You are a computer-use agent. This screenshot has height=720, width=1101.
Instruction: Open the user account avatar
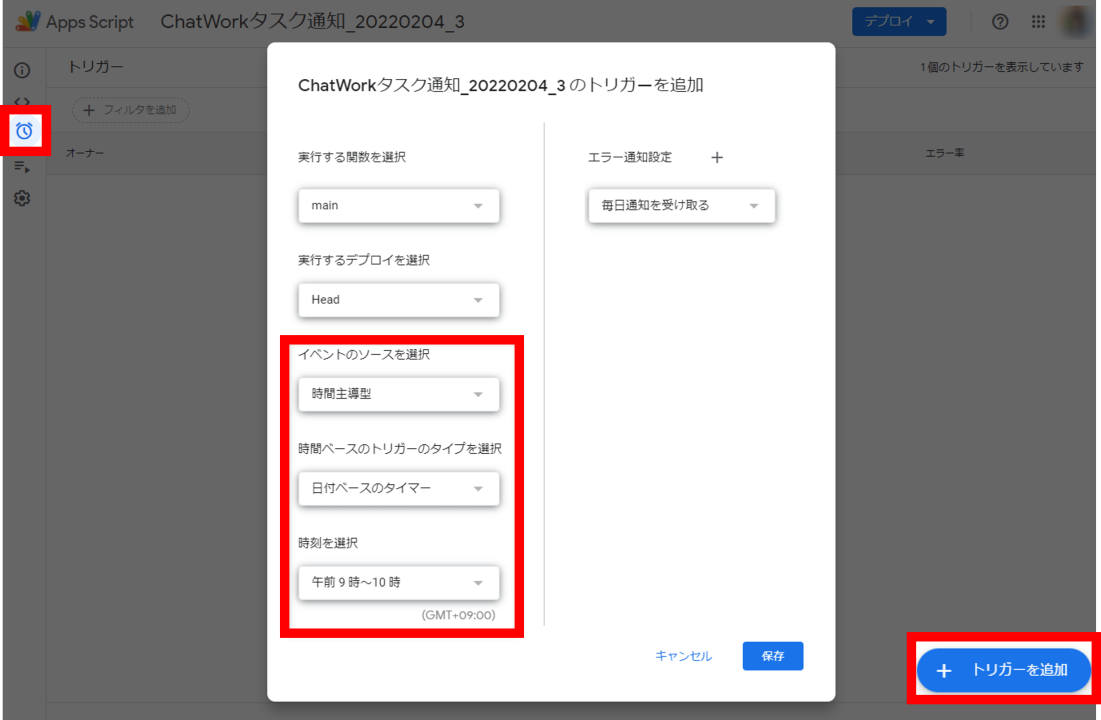click(1074, 22)
